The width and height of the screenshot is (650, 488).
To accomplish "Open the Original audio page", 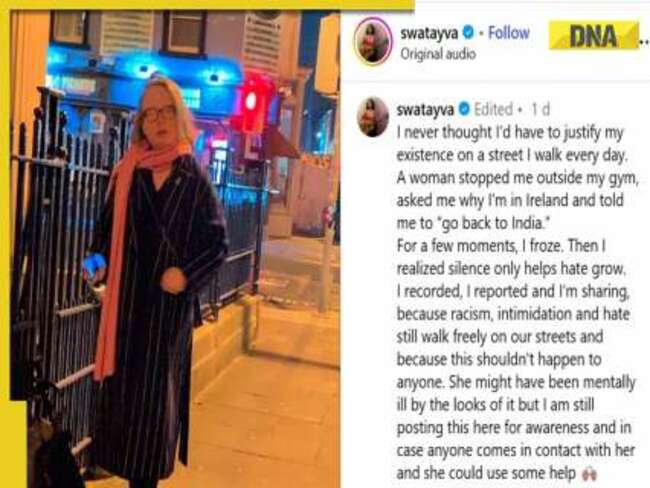I will pos(437,54).
